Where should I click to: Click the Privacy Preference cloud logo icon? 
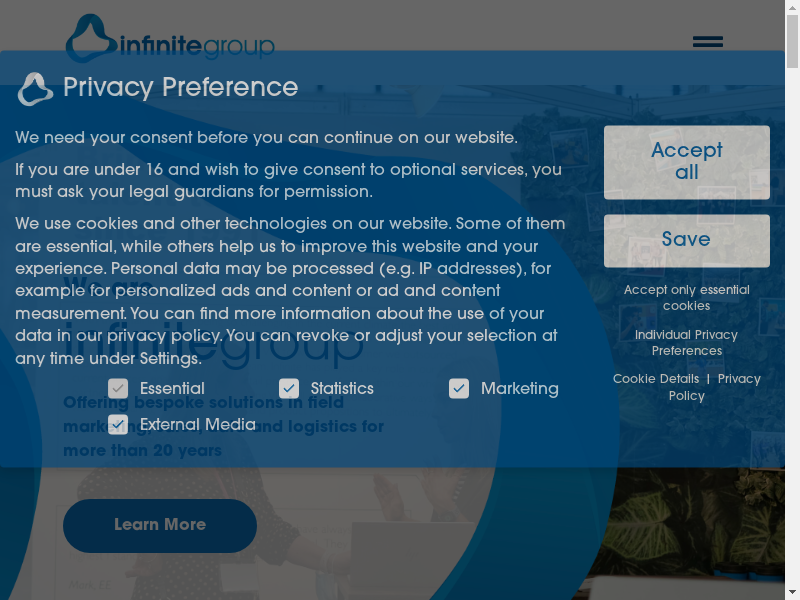tap(35, 89)
